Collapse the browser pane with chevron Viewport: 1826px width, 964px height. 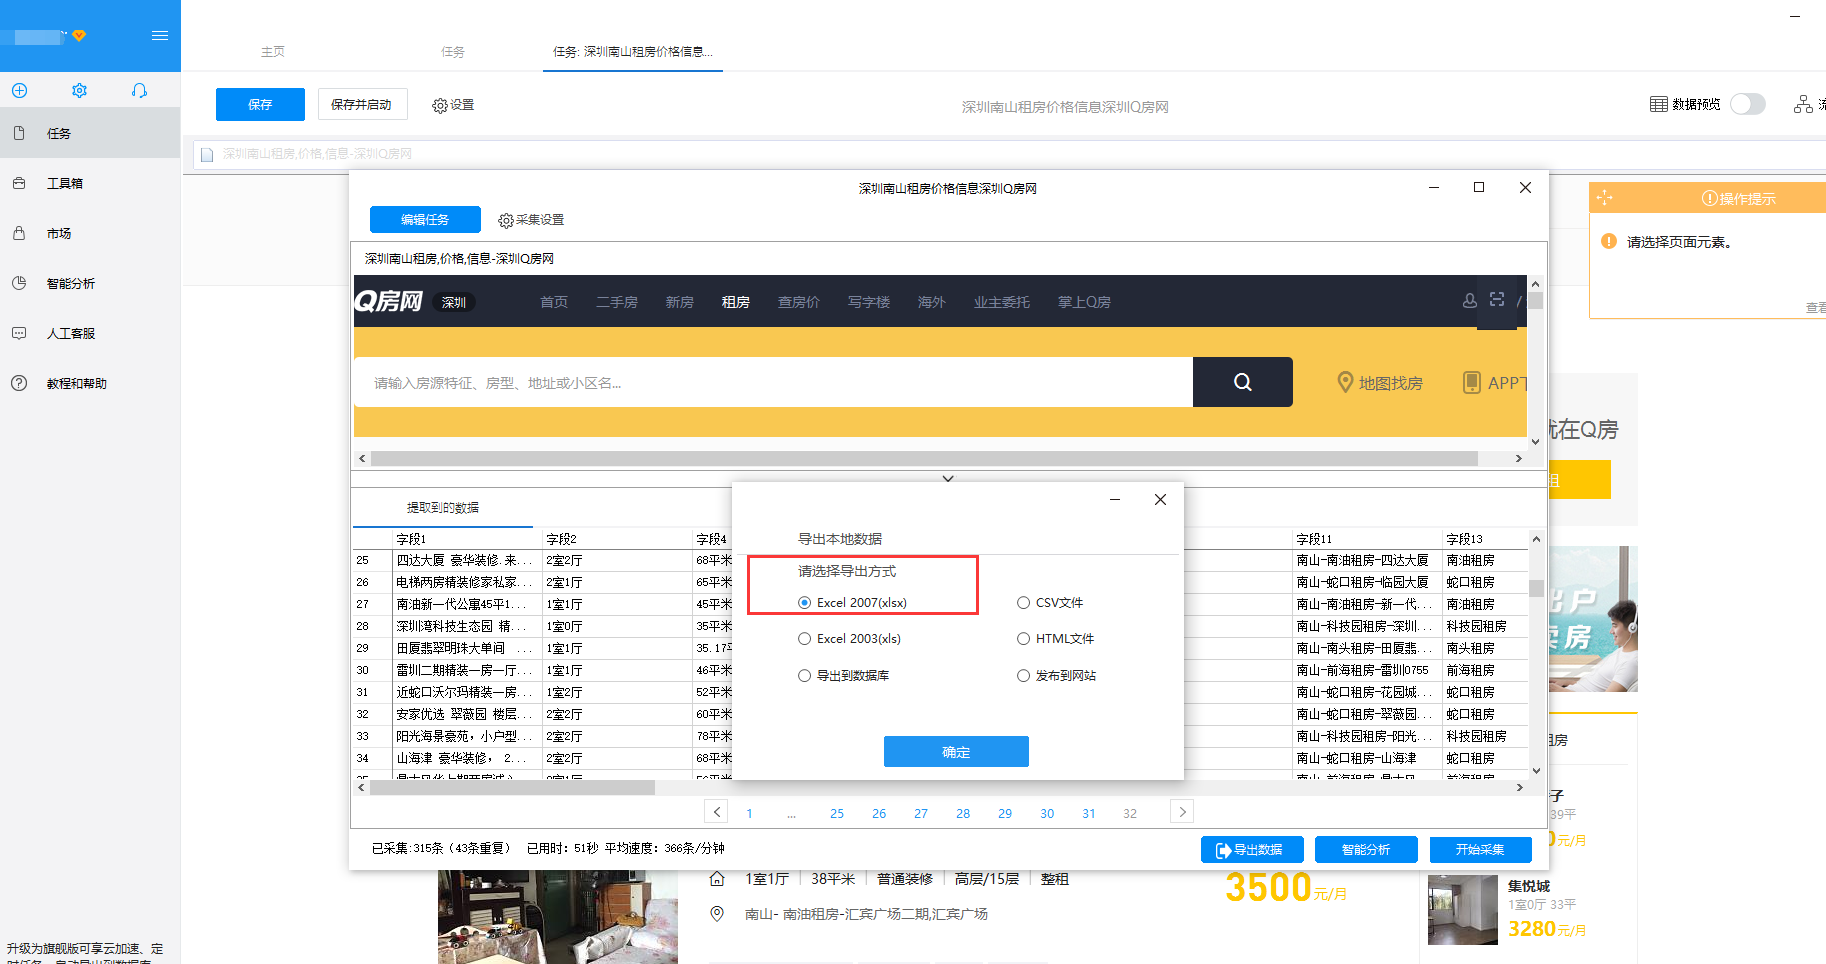coord(948,479)
